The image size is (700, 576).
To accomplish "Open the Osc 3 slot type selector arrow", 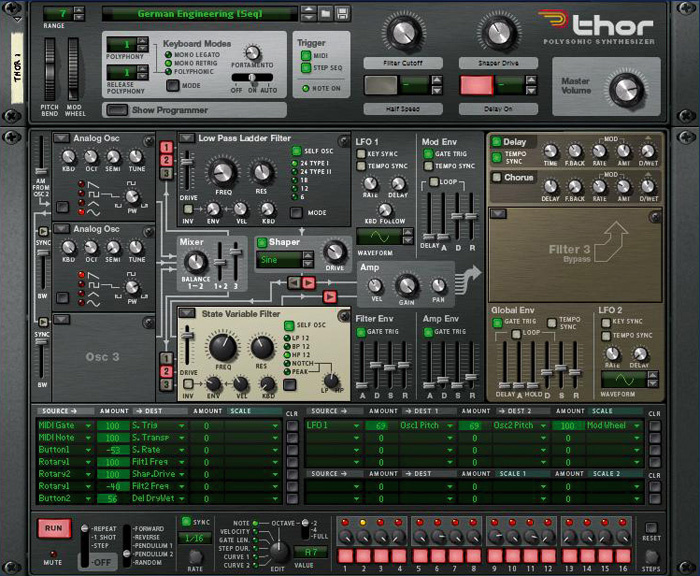I will (62, 319).
